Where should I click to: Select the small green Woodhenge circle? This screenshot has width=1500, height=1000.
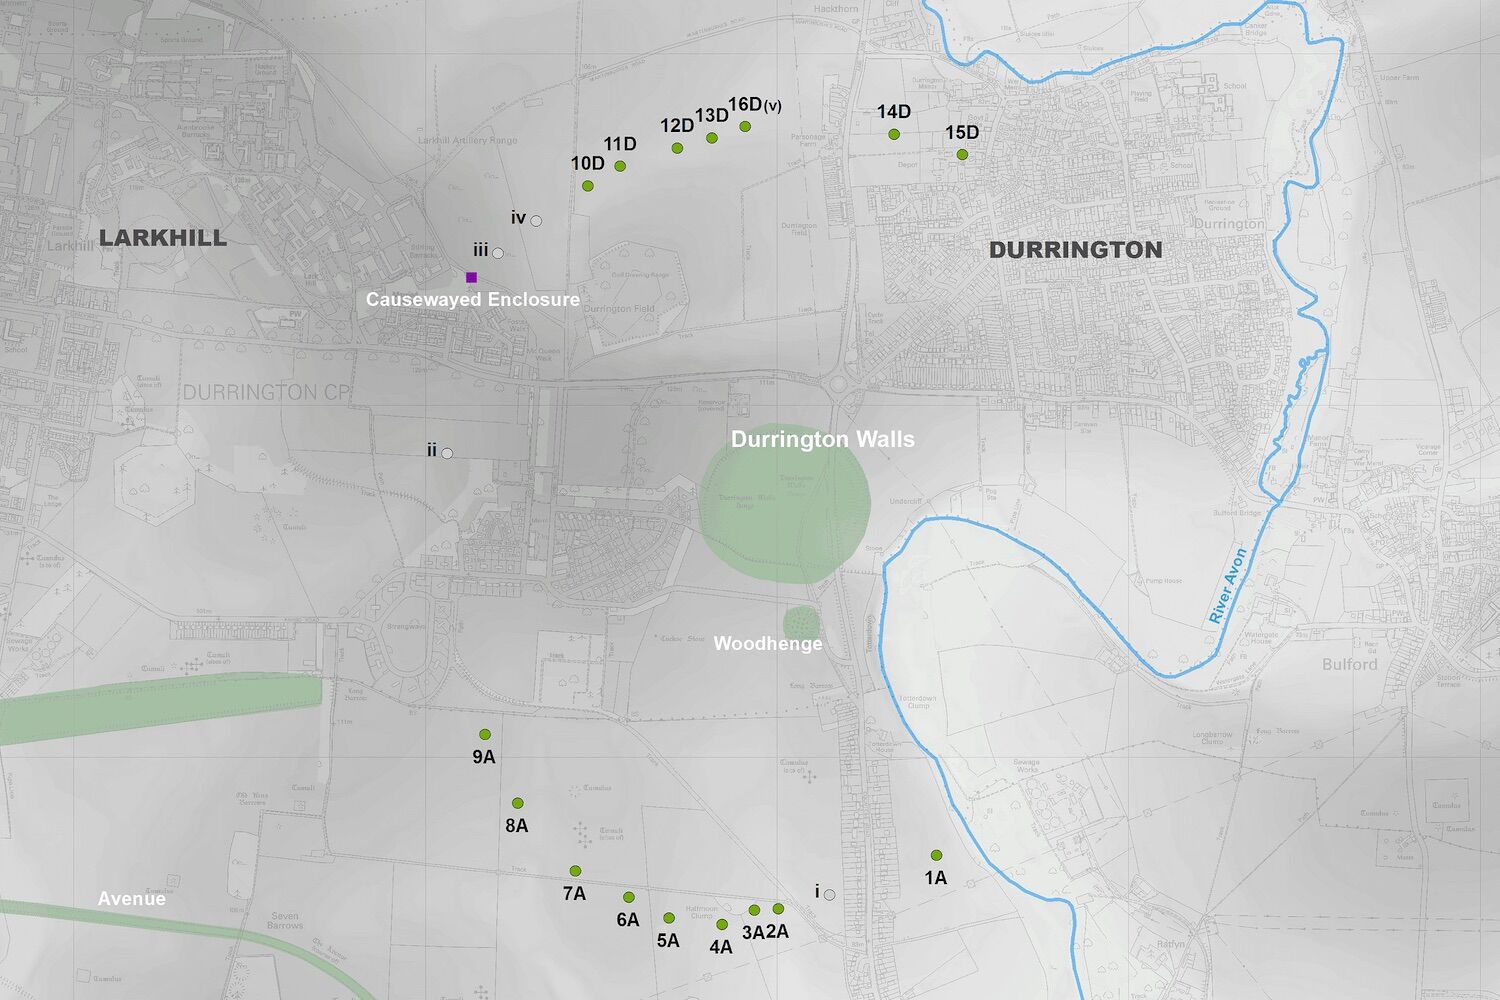(800, 622)
